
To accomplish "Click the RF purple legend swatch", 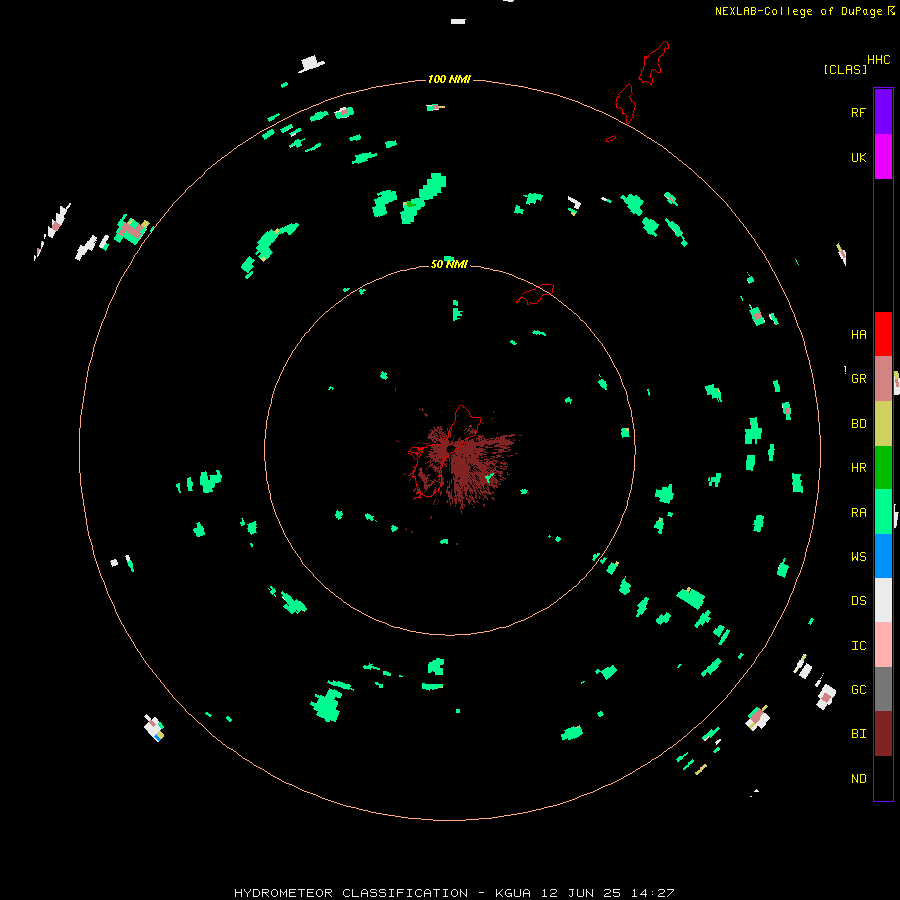I will pyautogui.click(x=883, y=112).
